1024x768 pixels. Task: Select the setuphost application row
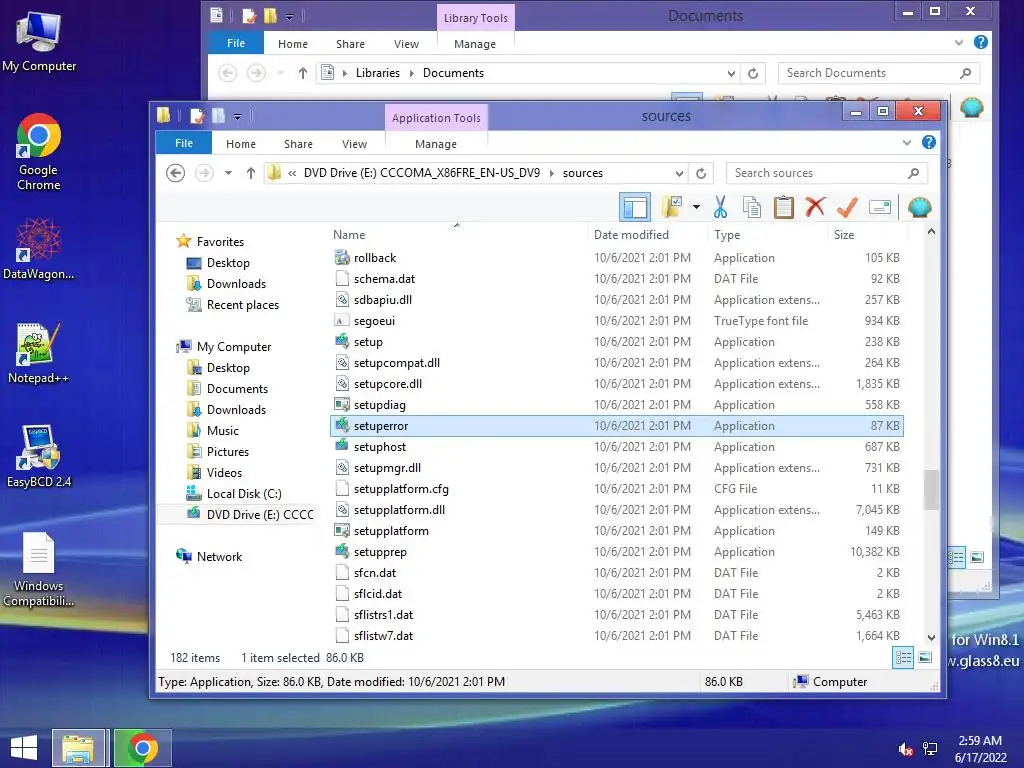point(616,447)
